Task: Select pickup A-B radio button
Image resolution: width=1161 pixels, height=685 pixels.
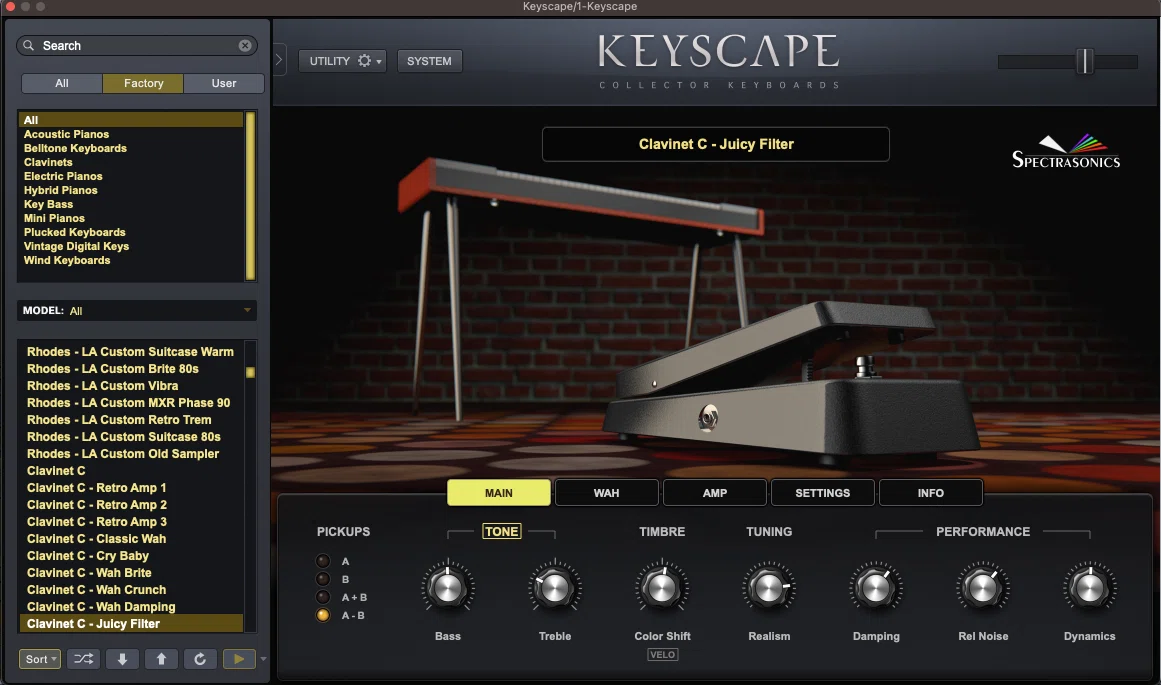Action: 323,615
